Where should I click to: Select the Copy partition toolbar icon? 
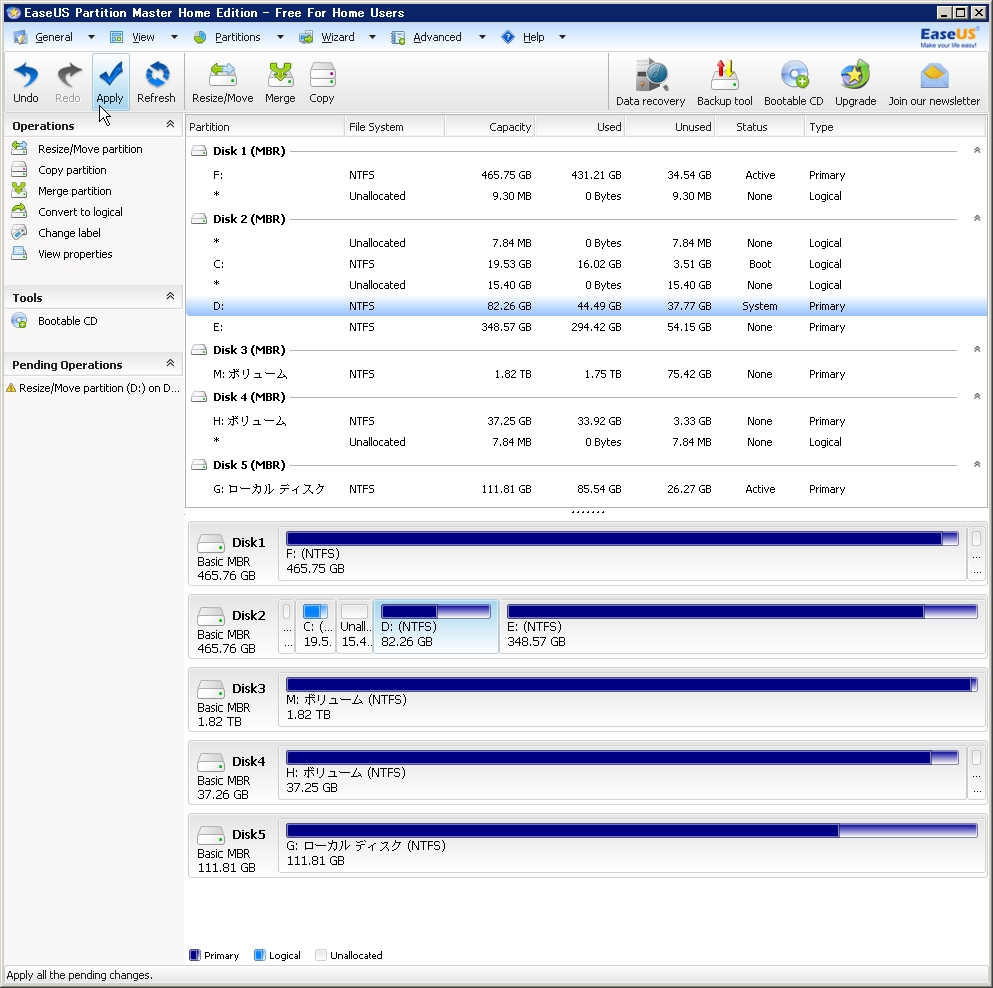[x=322, y=82]
